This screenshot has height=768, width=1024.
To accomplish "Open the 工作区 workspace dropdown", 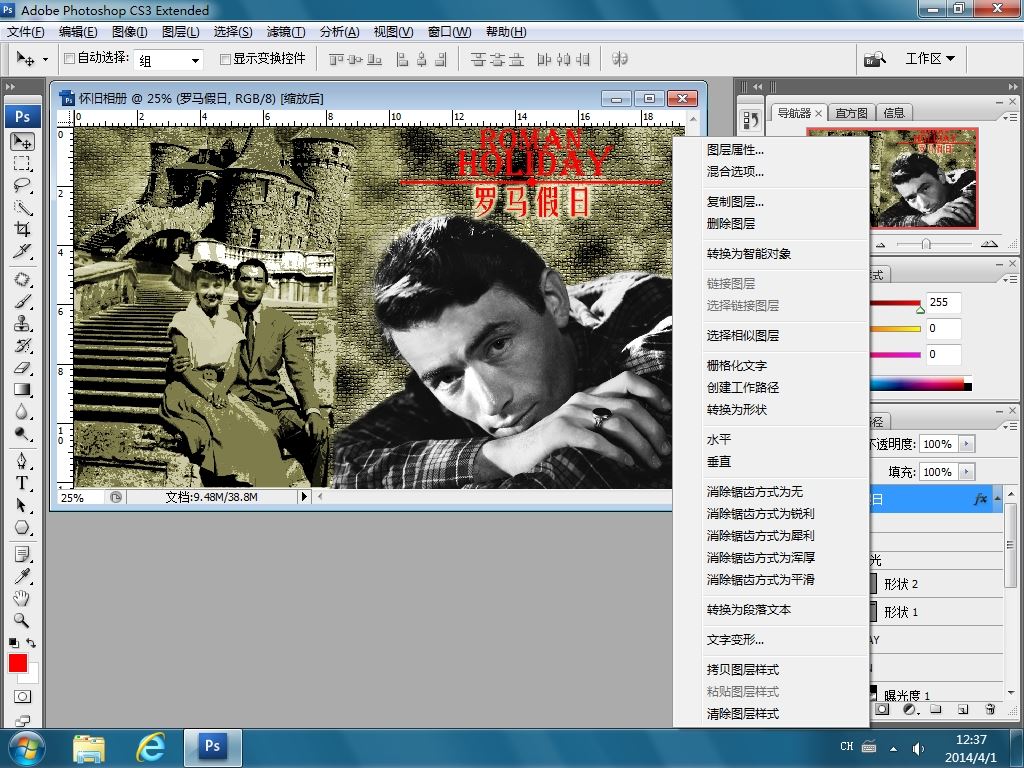I will (930, 59).
